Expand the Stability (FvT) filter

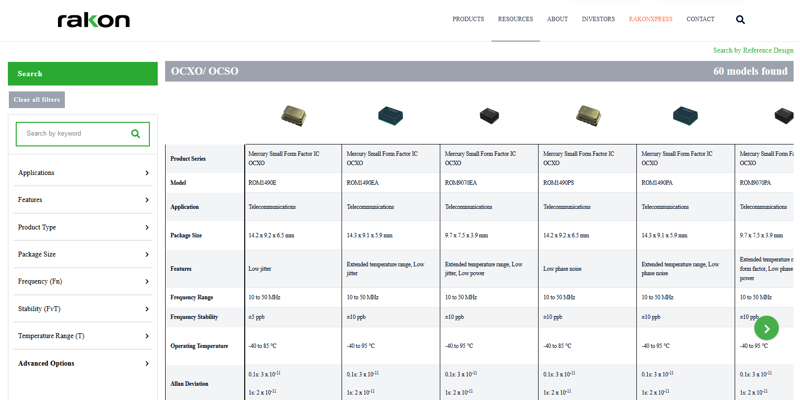(83, 309)
